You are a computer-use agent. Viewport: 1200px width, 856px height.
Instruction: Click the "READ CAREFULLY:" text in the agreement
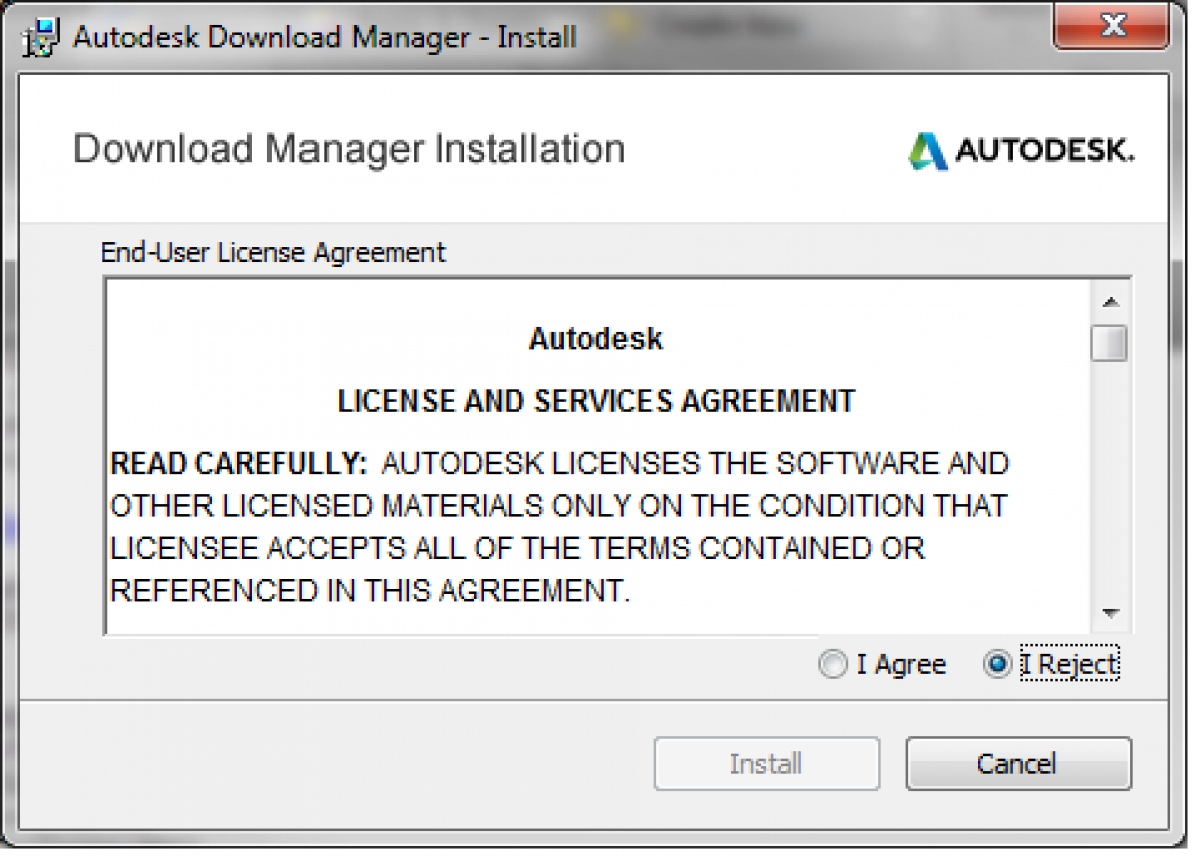[239, 464]
